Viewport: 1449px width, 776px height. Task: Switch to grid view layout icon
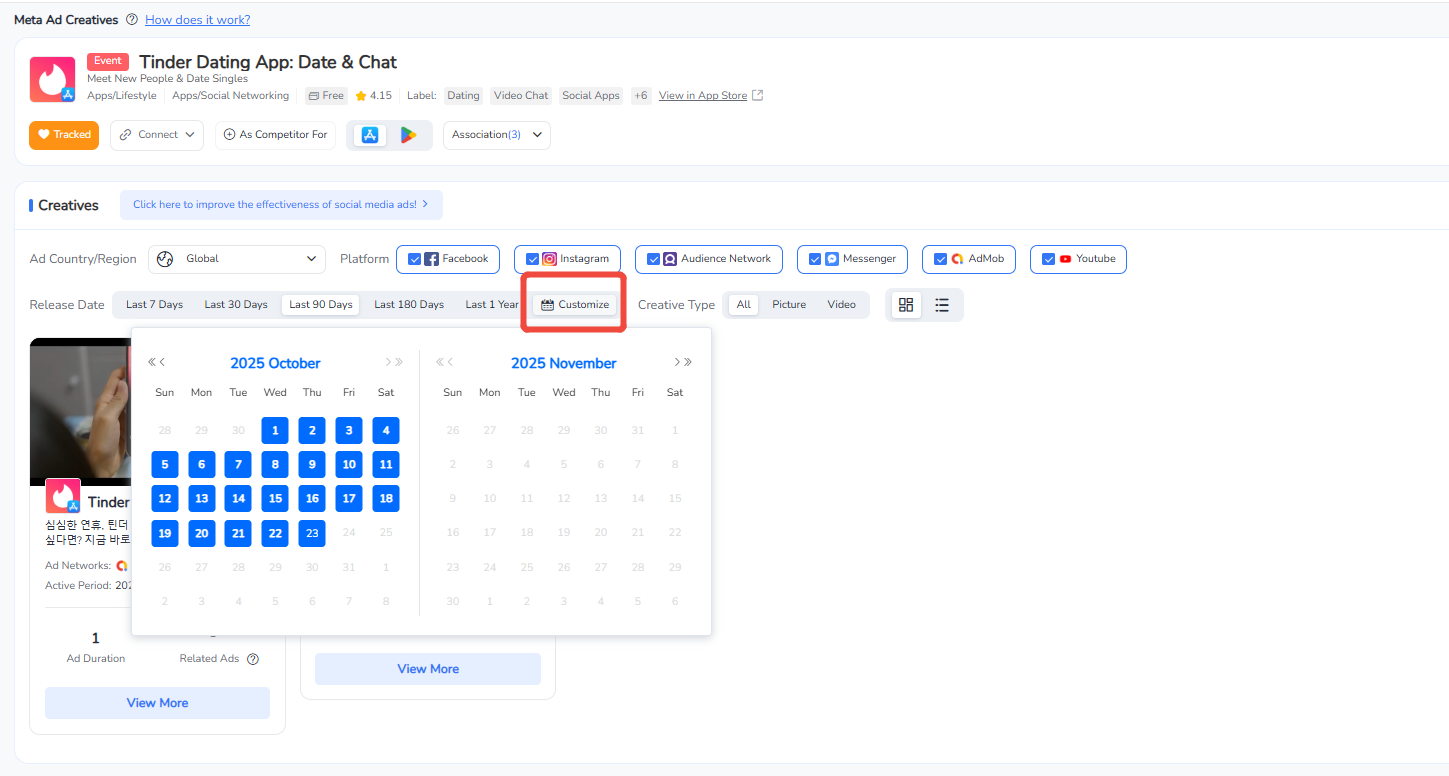click(x=906, y=305)
